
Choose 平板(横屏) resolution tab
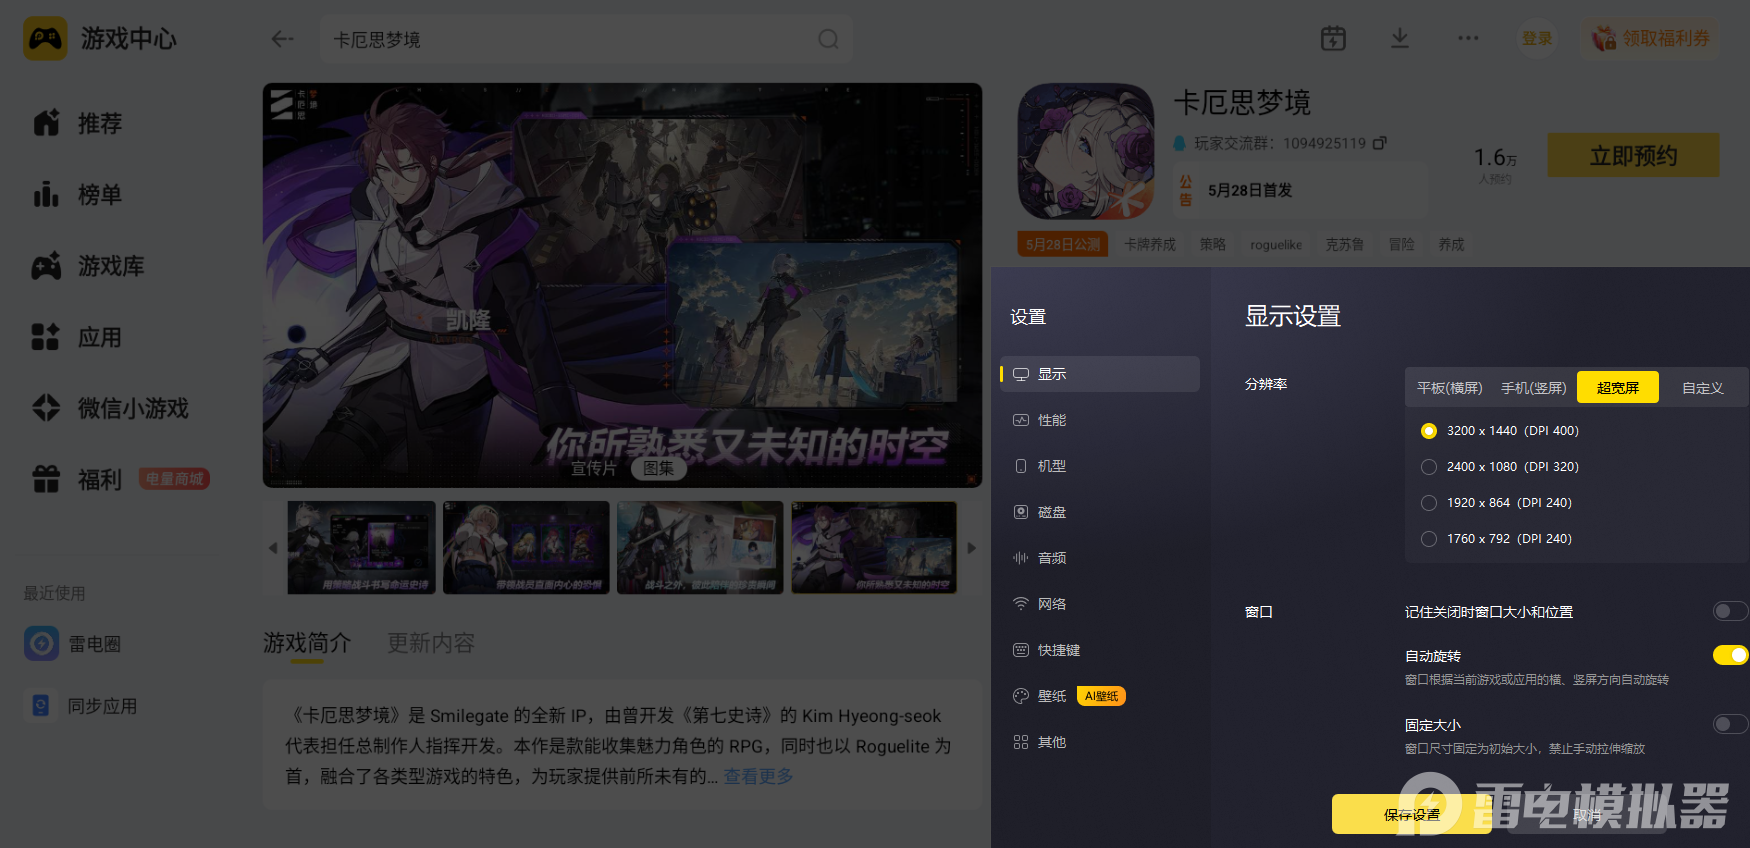(x=1449, y=388)
